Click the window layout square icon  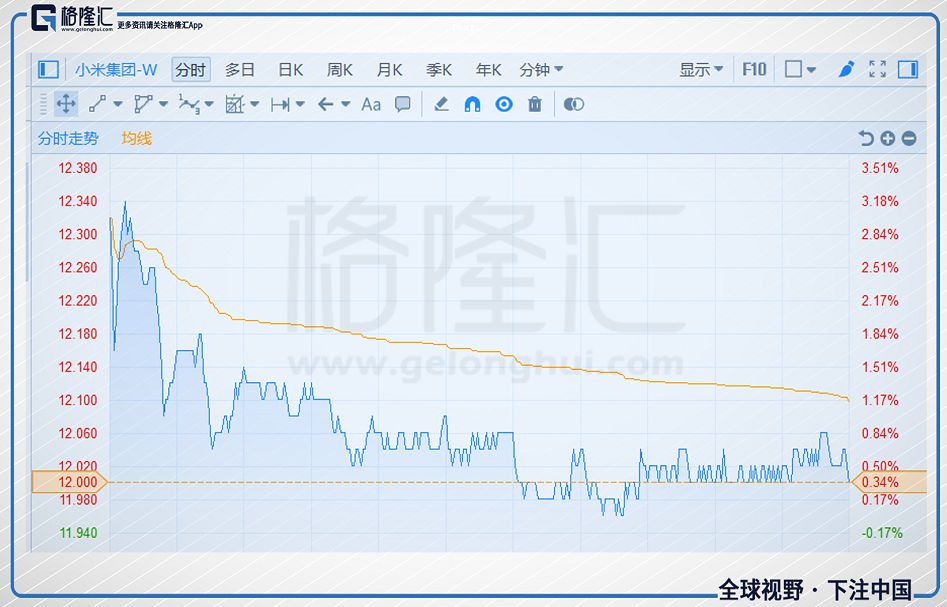click(x=794, y=69)
